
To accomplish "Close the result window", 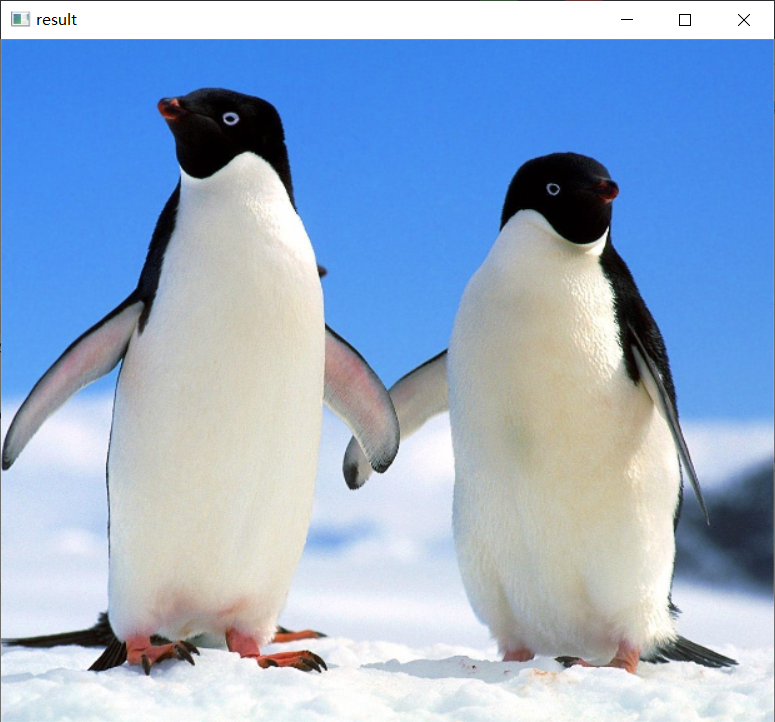I will (743, 20).
